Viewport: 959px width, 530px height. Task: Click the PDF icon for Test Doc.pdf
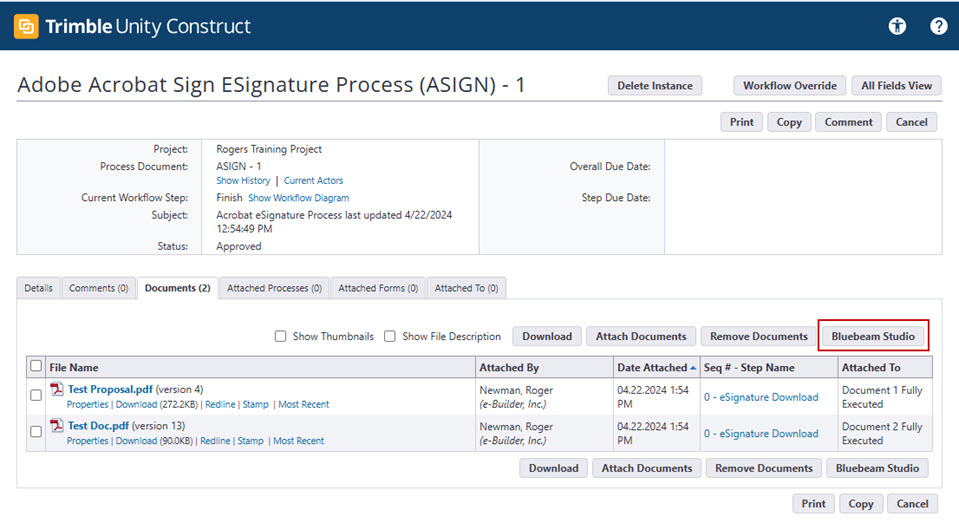point(57,425)
